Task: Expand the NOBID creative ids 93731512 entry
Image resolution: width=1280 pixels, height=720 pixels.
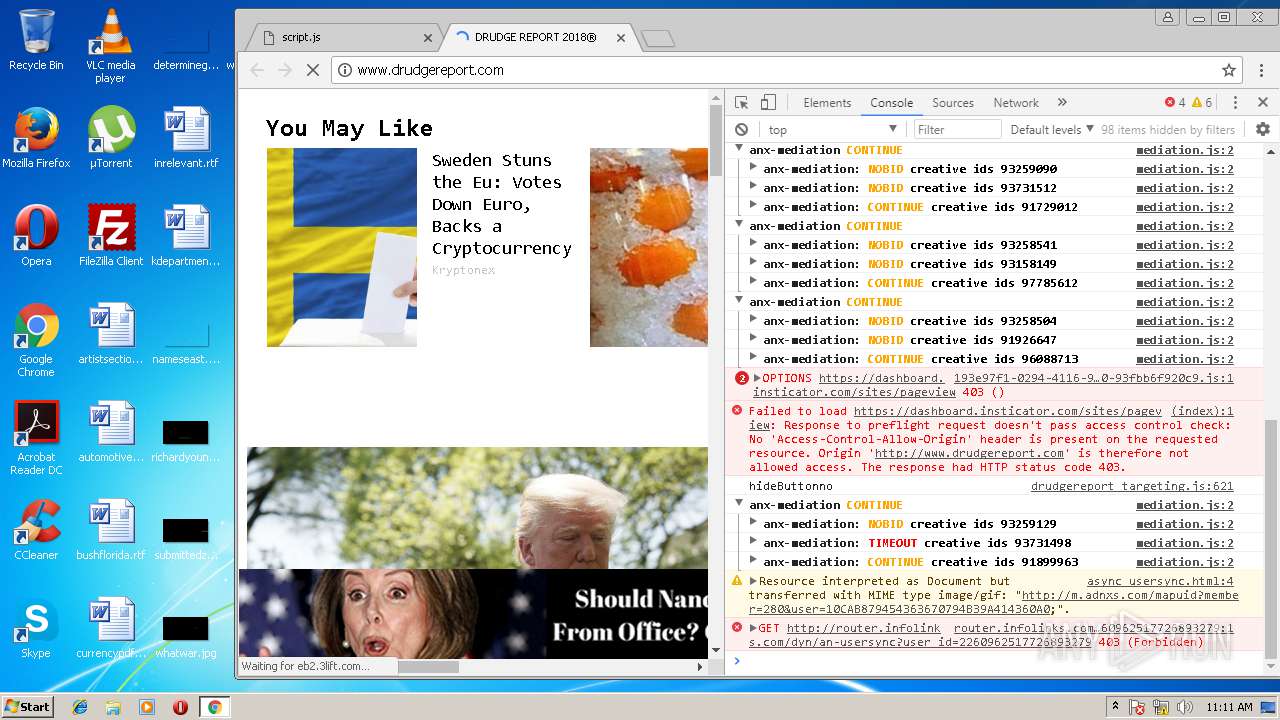Action: click(753, 188)
